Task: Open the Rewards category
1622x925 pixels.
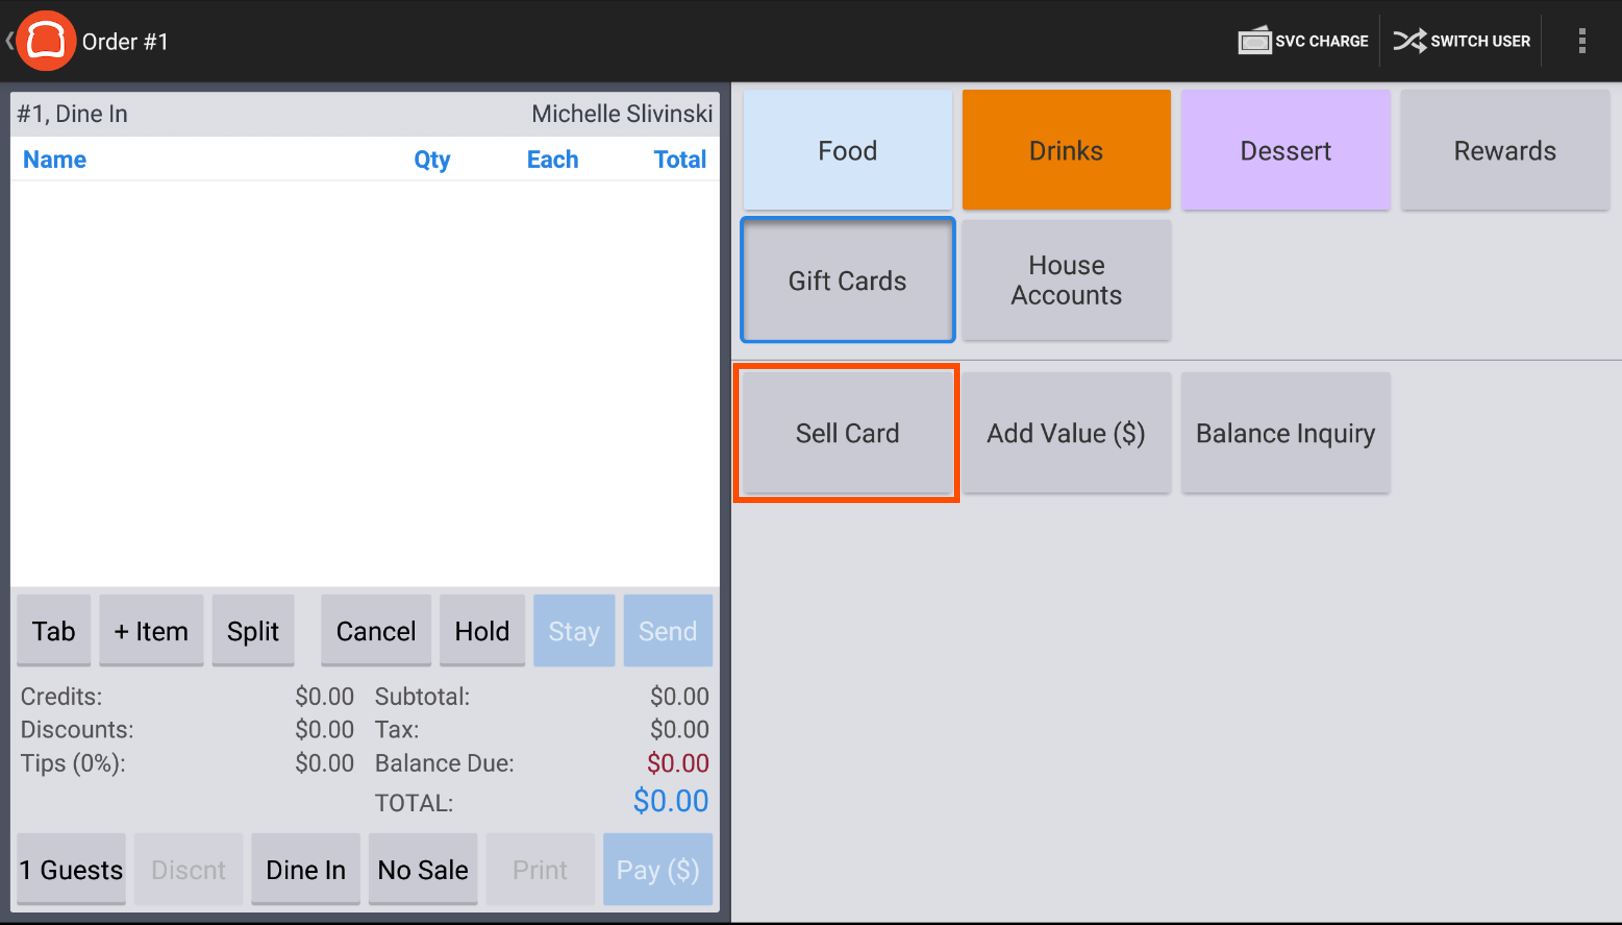Action: 1504,150
